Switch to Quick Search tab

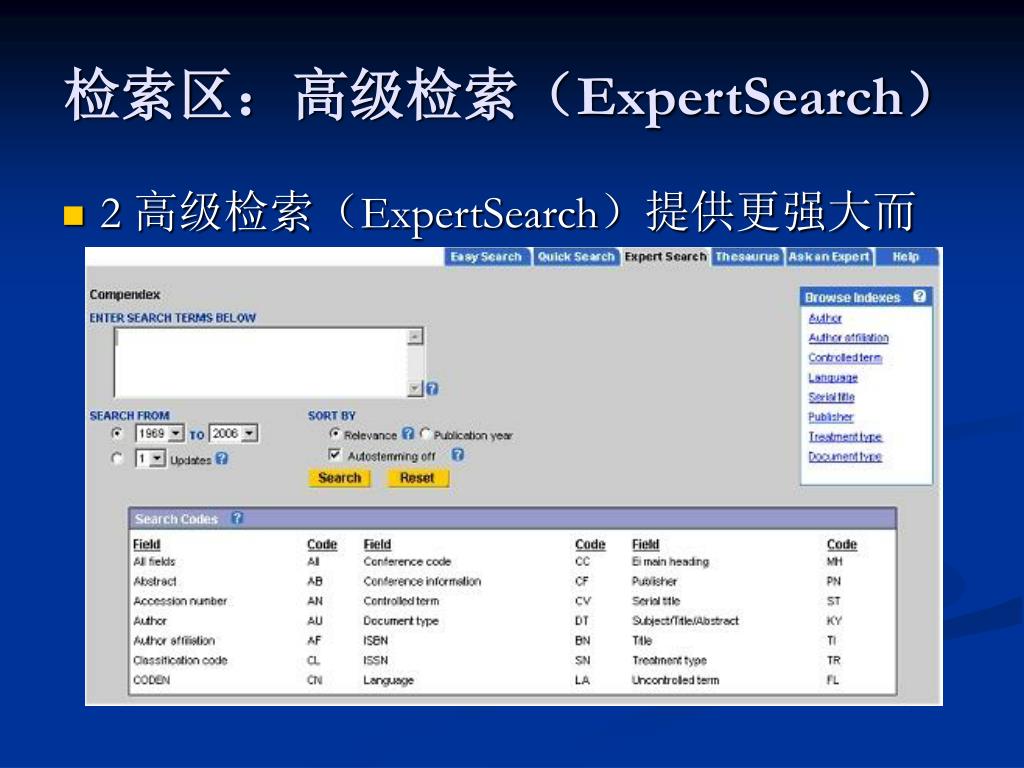(576, 257)
